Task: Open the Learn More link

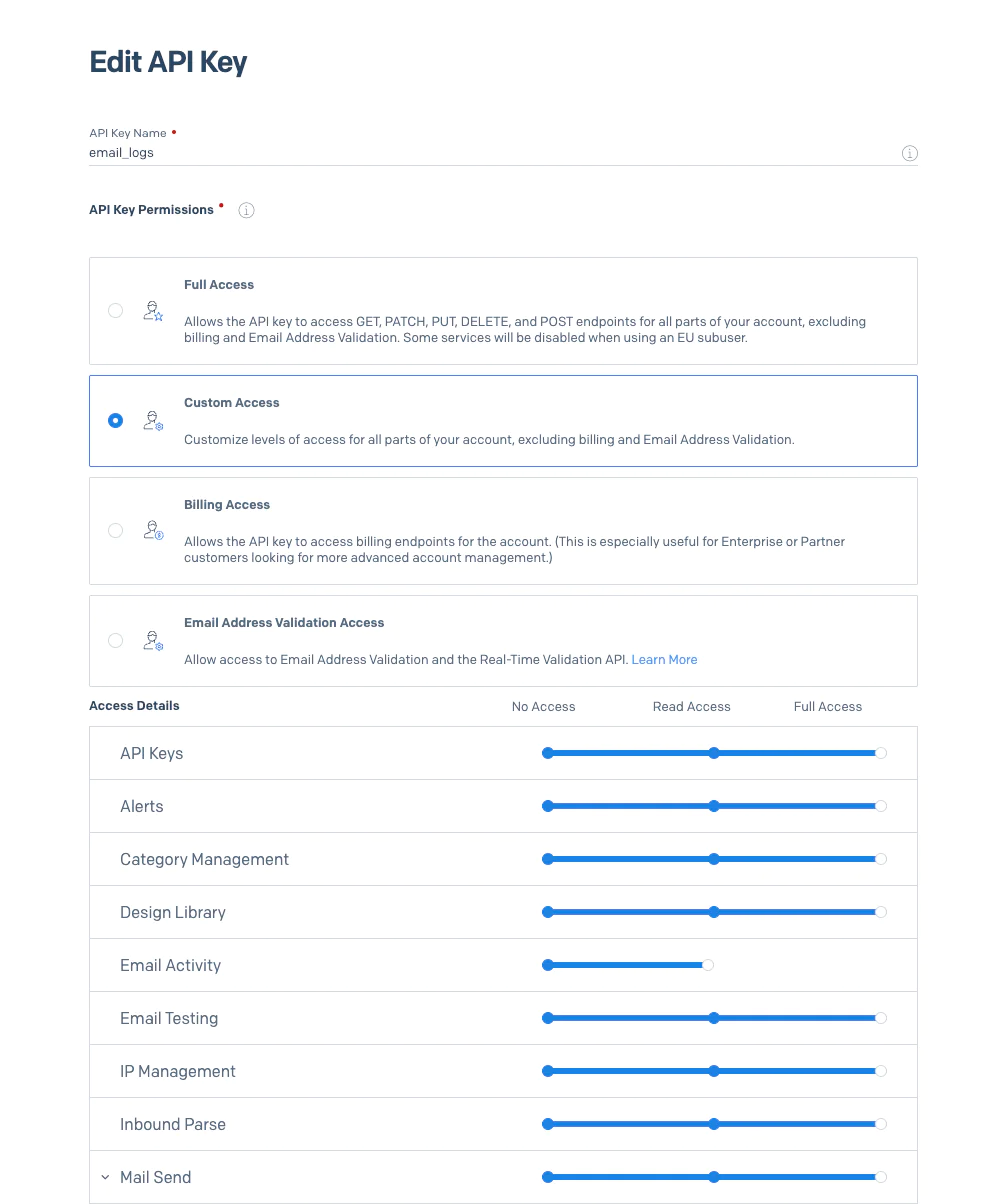Action: click(664, 660)
